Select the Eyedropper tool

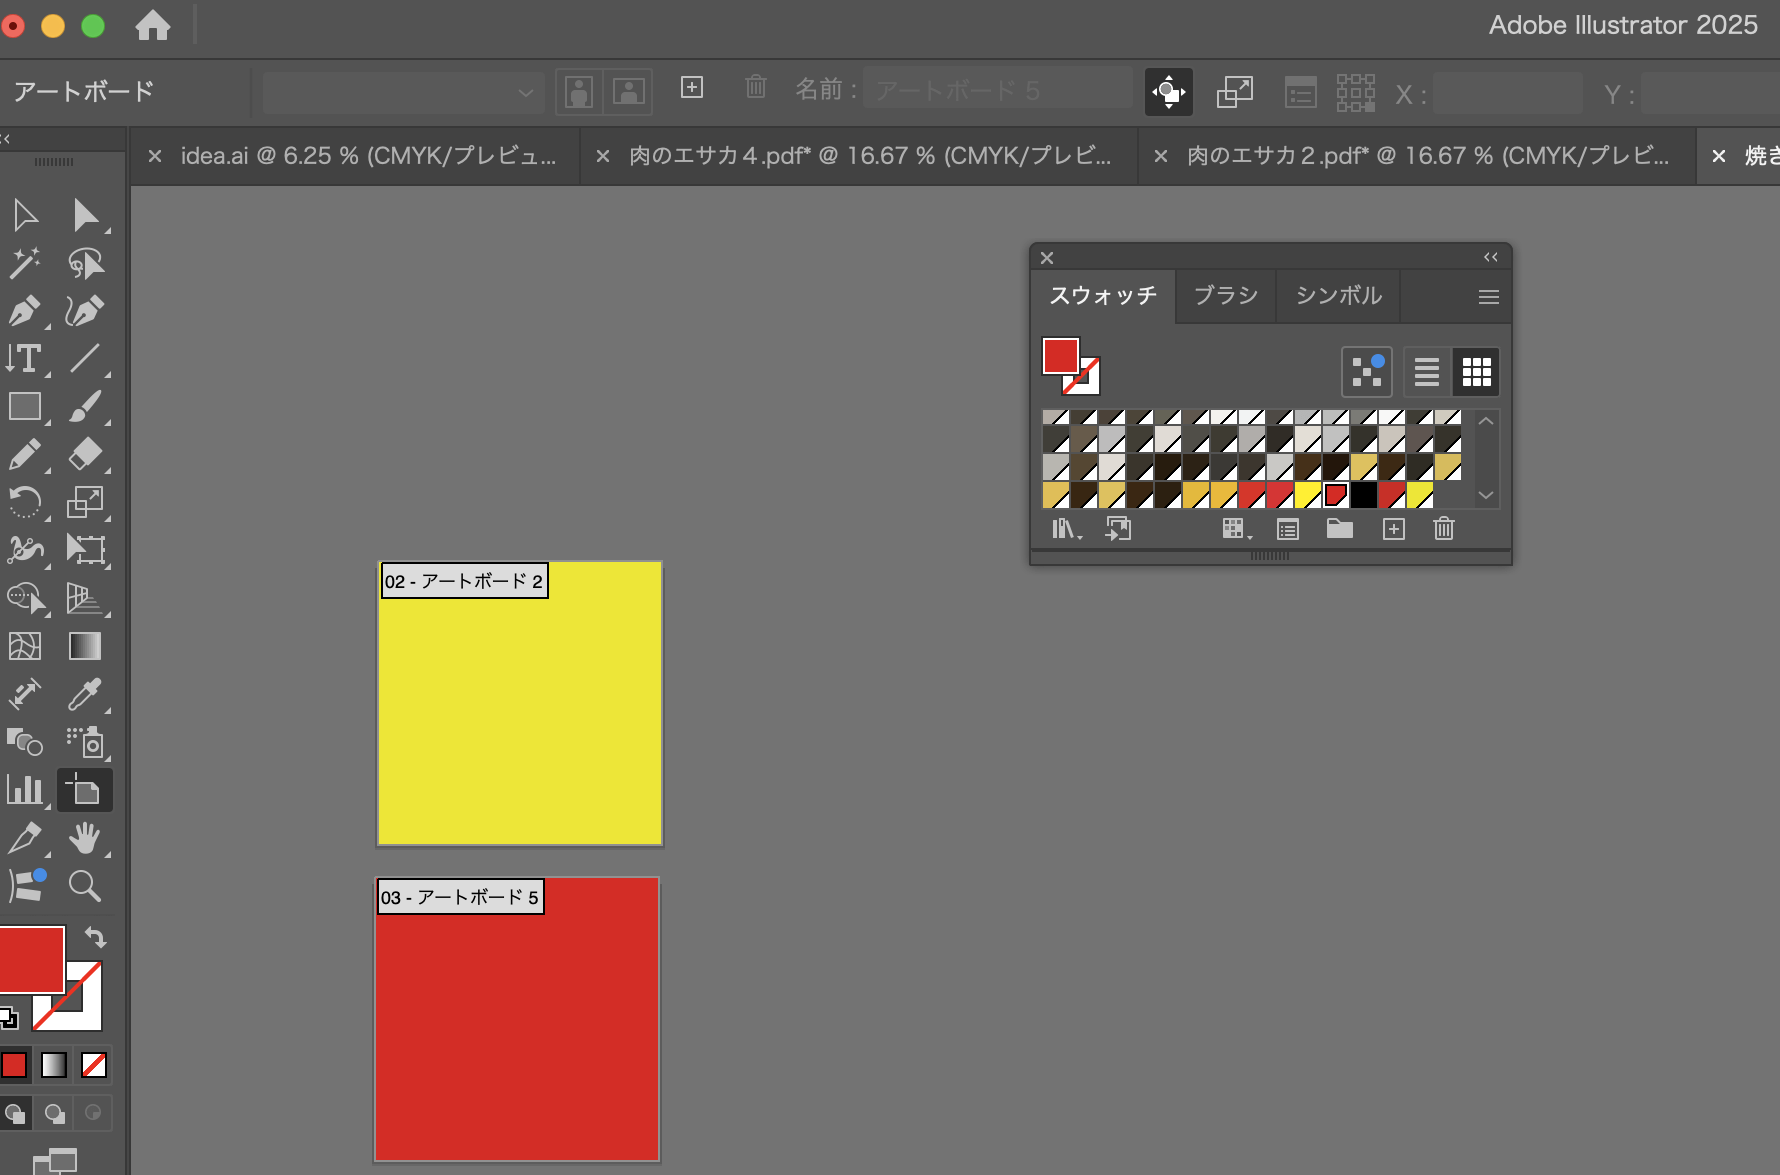pos(85,694)
